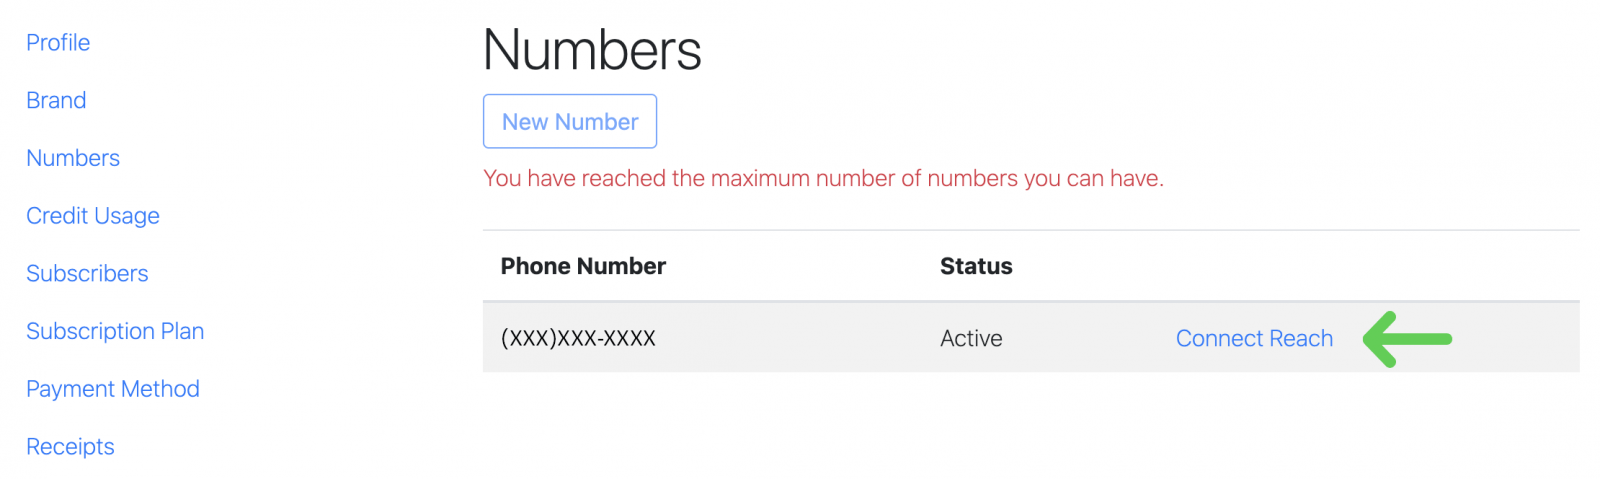The image size is (1600, 479).
Task: Click the blank row area right of the green arrow
Action: click(1515, 339)
